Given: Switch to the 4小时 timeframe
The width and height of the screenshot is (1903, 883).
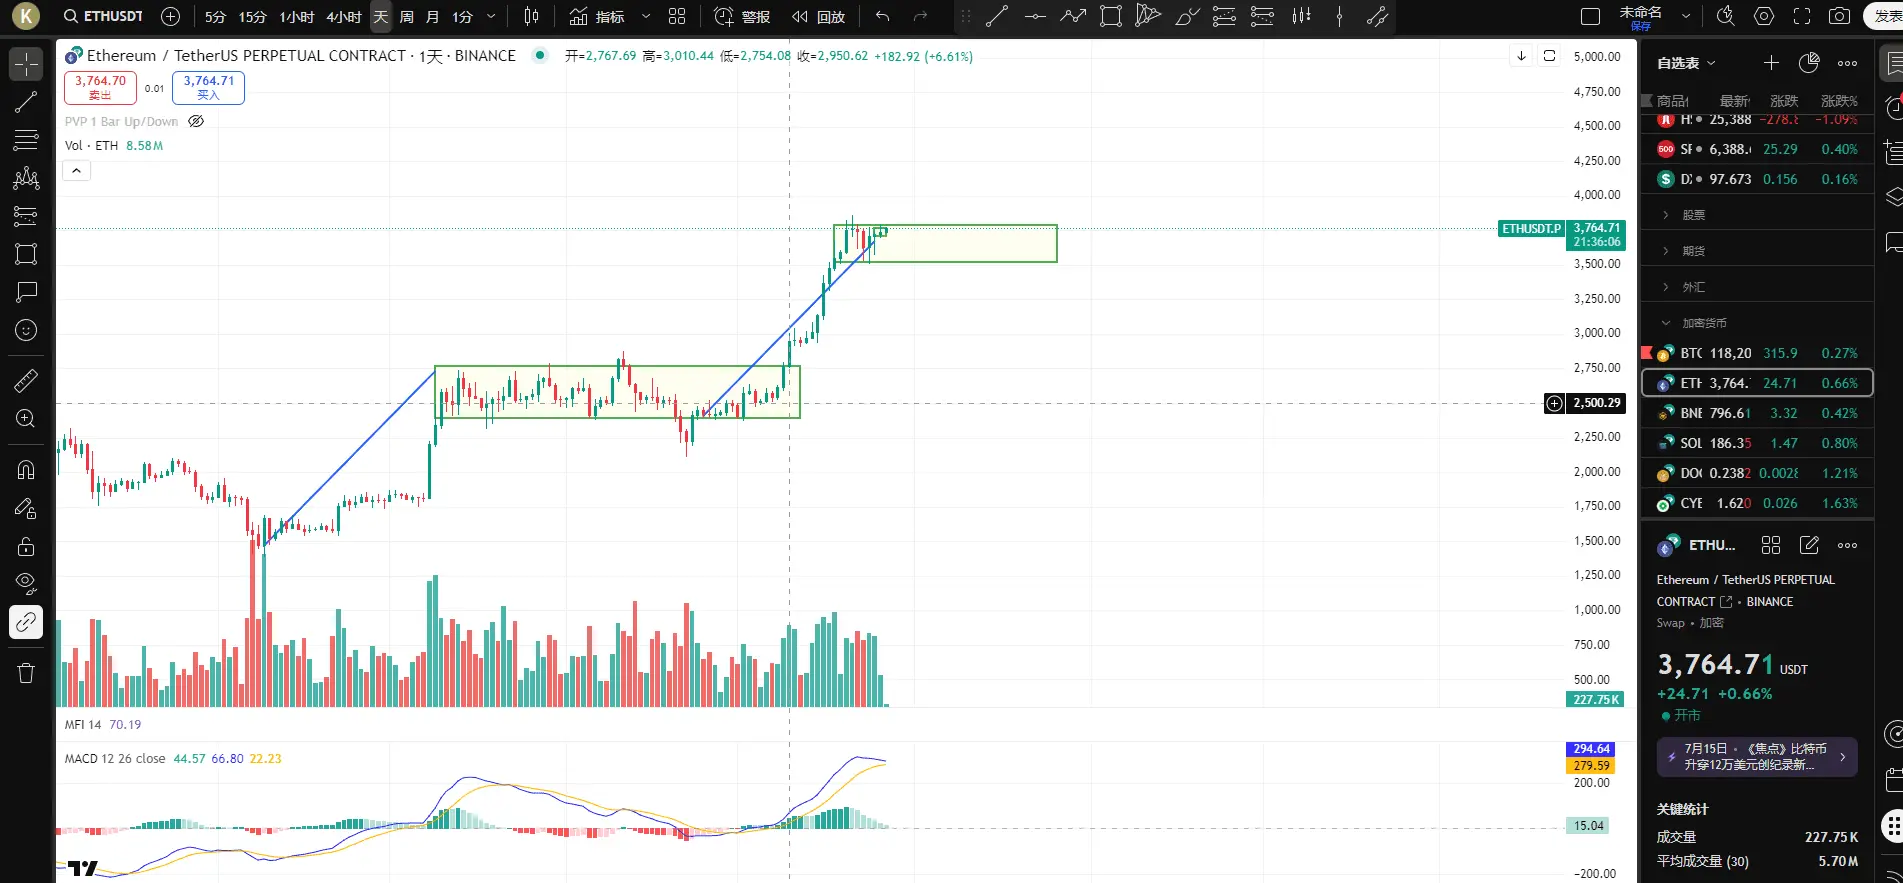Looking at the screenshot, I should 343,17.
